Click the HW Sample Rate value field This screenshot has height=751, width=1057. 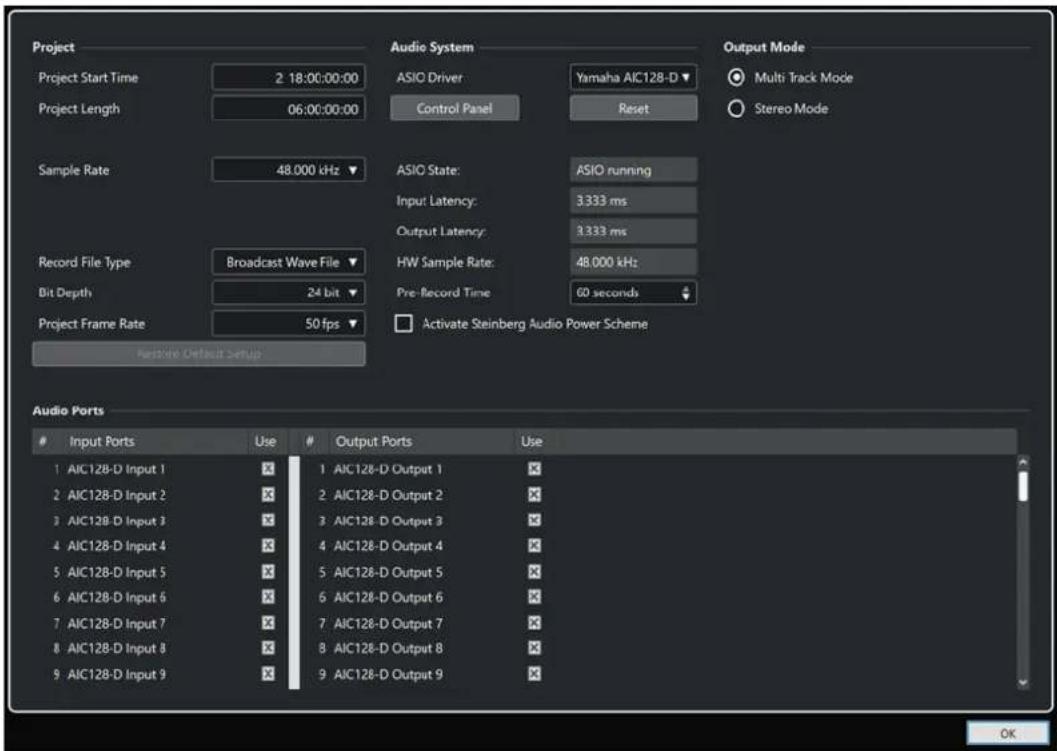point(633,262)
